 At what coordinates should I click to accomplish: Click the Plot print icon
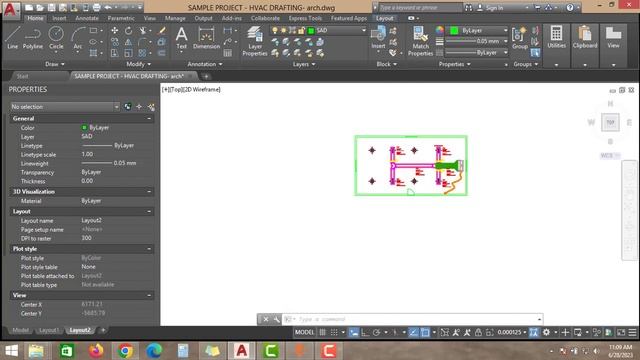[96, 7]
